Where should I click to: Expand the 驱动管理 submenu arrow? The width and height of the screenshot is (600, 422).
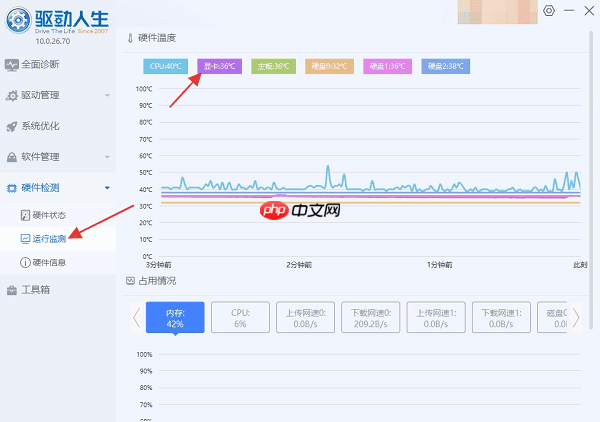tap(107, 96)
